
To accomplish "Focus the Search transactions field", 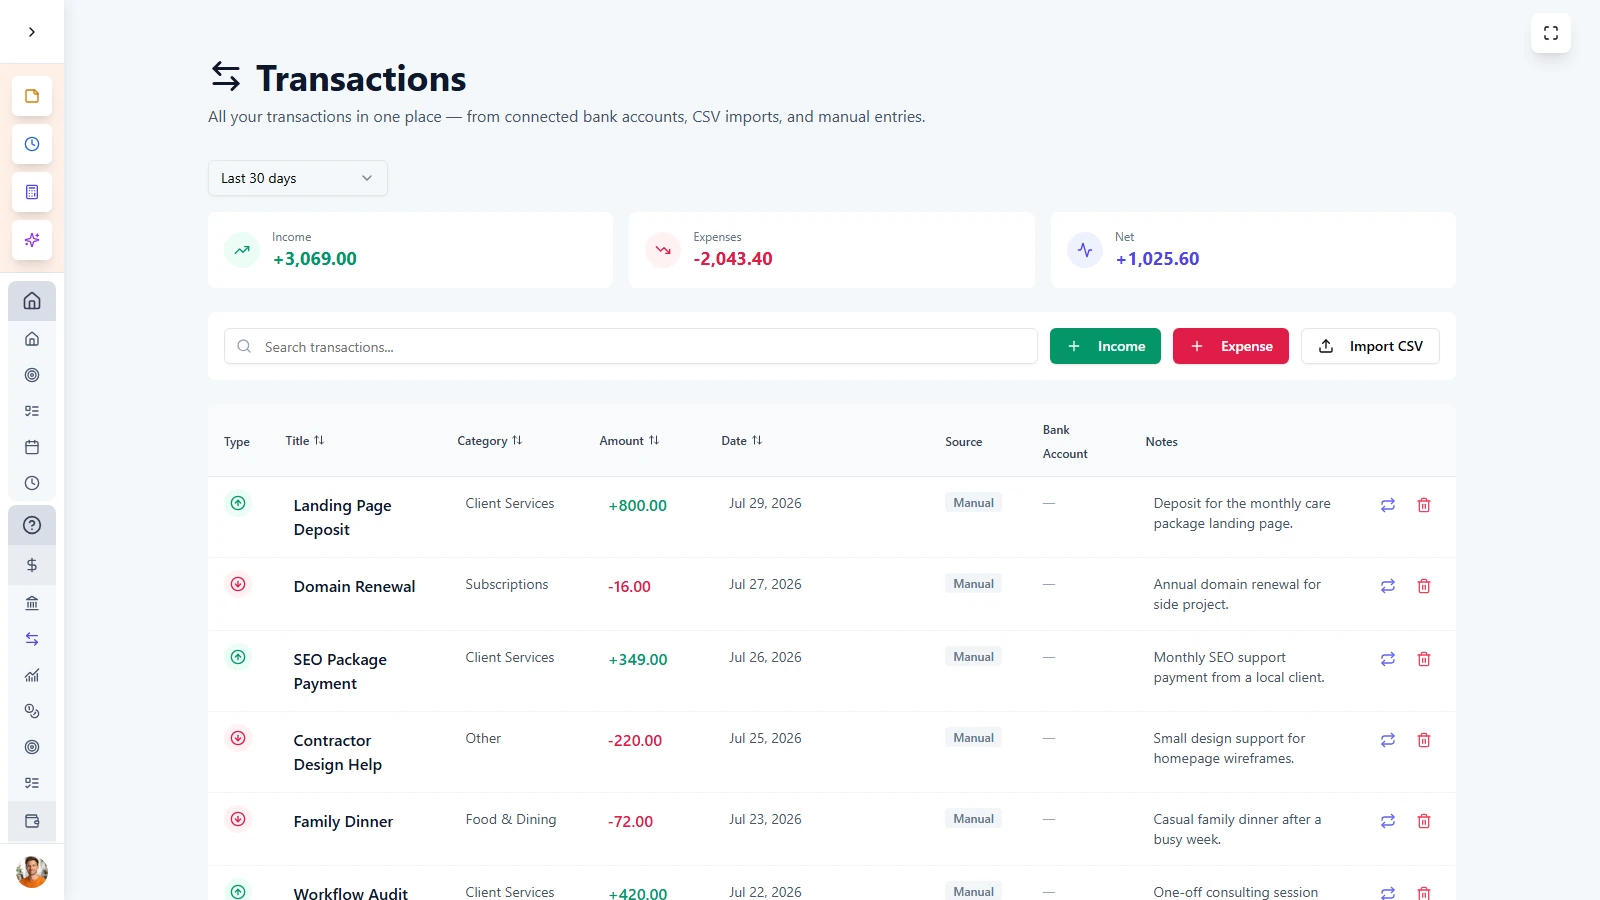I will click(631, 346).
